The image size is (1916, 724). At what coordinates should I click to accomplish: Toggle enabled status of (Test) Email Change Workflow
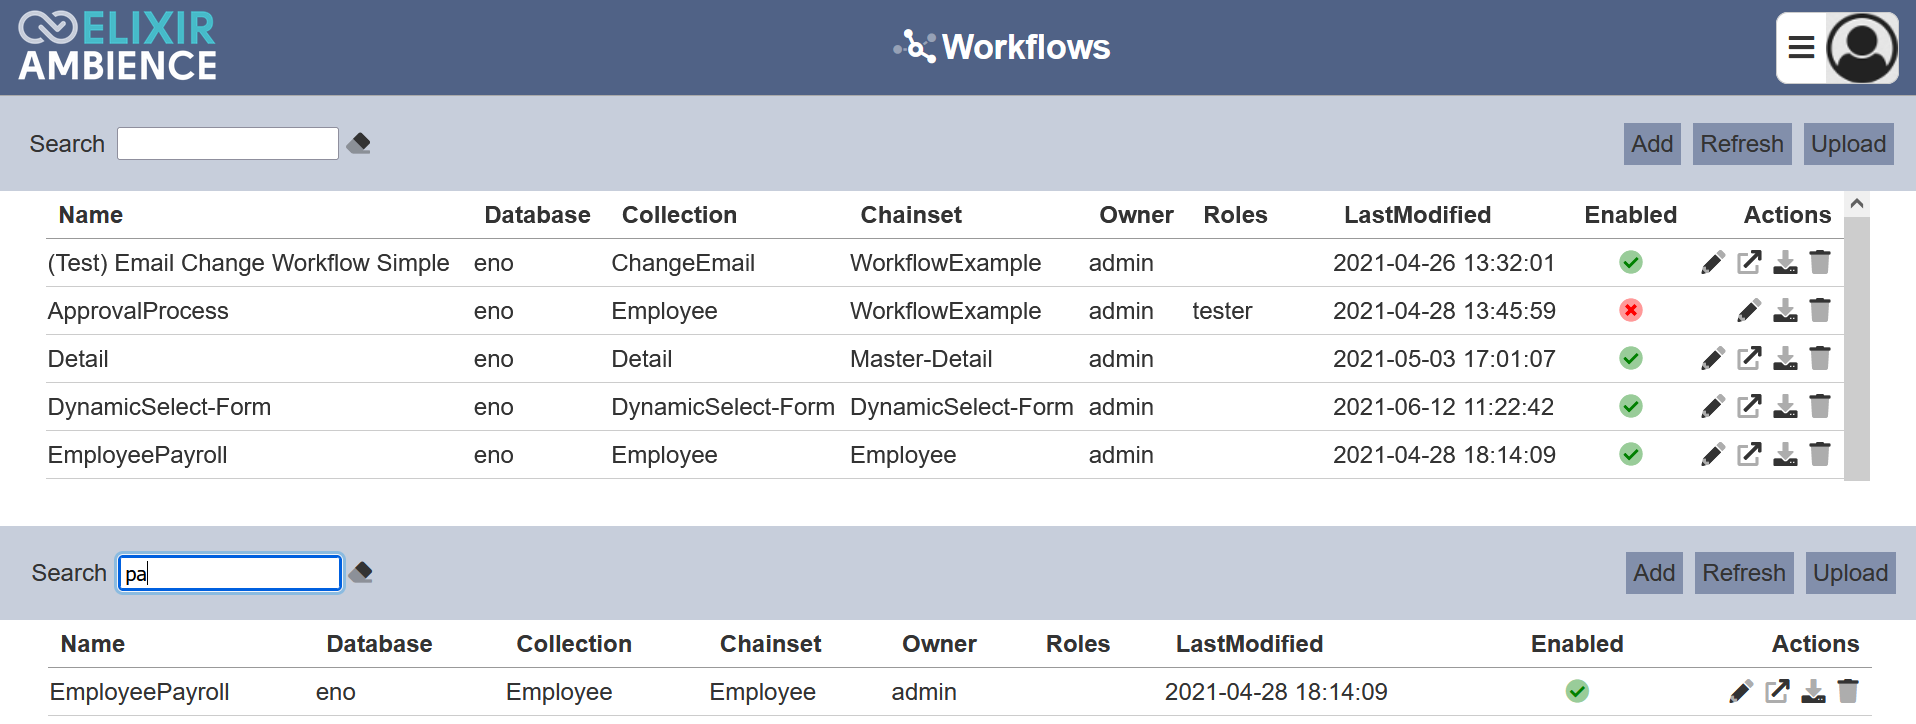tap(1630, 263)
